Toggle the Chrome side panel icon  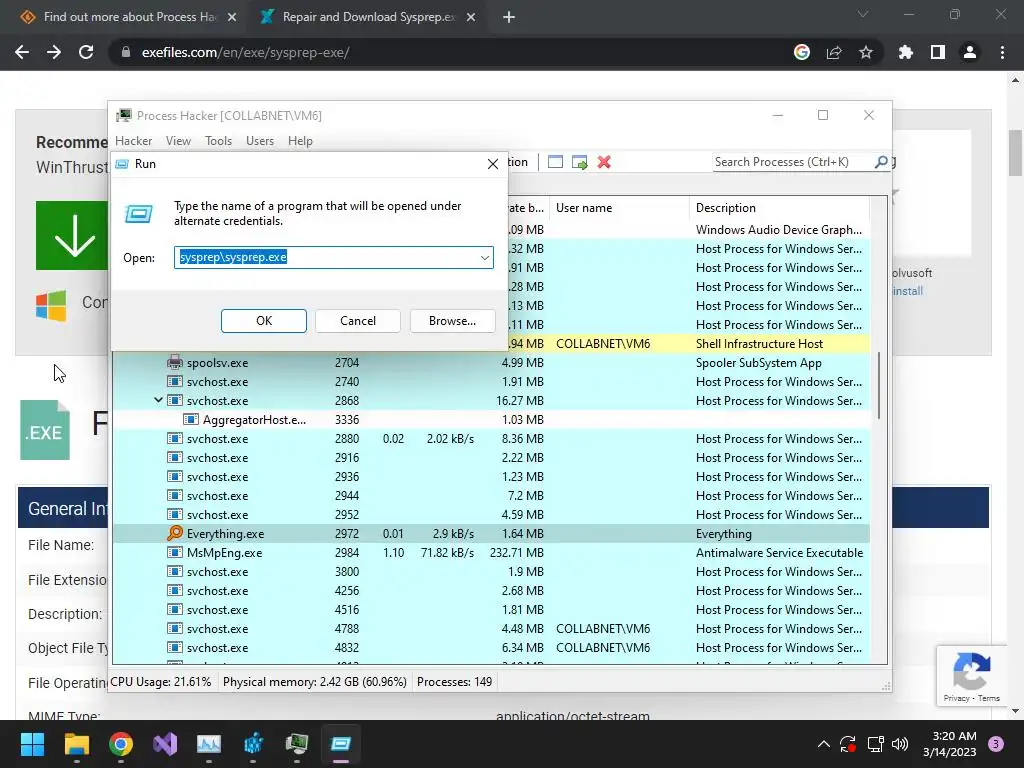pyautogui.click(x=938, y=52)
